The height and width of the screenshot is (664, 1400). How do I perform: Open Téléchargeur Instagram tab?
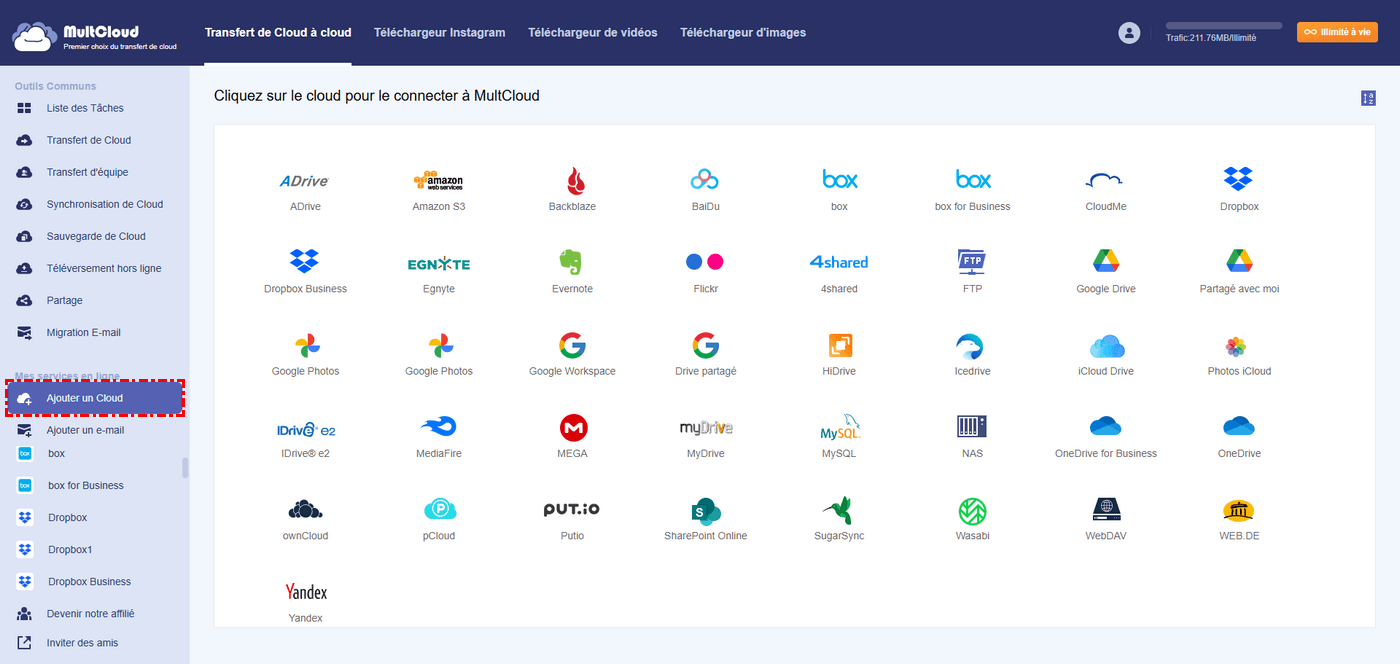point(439,33)
